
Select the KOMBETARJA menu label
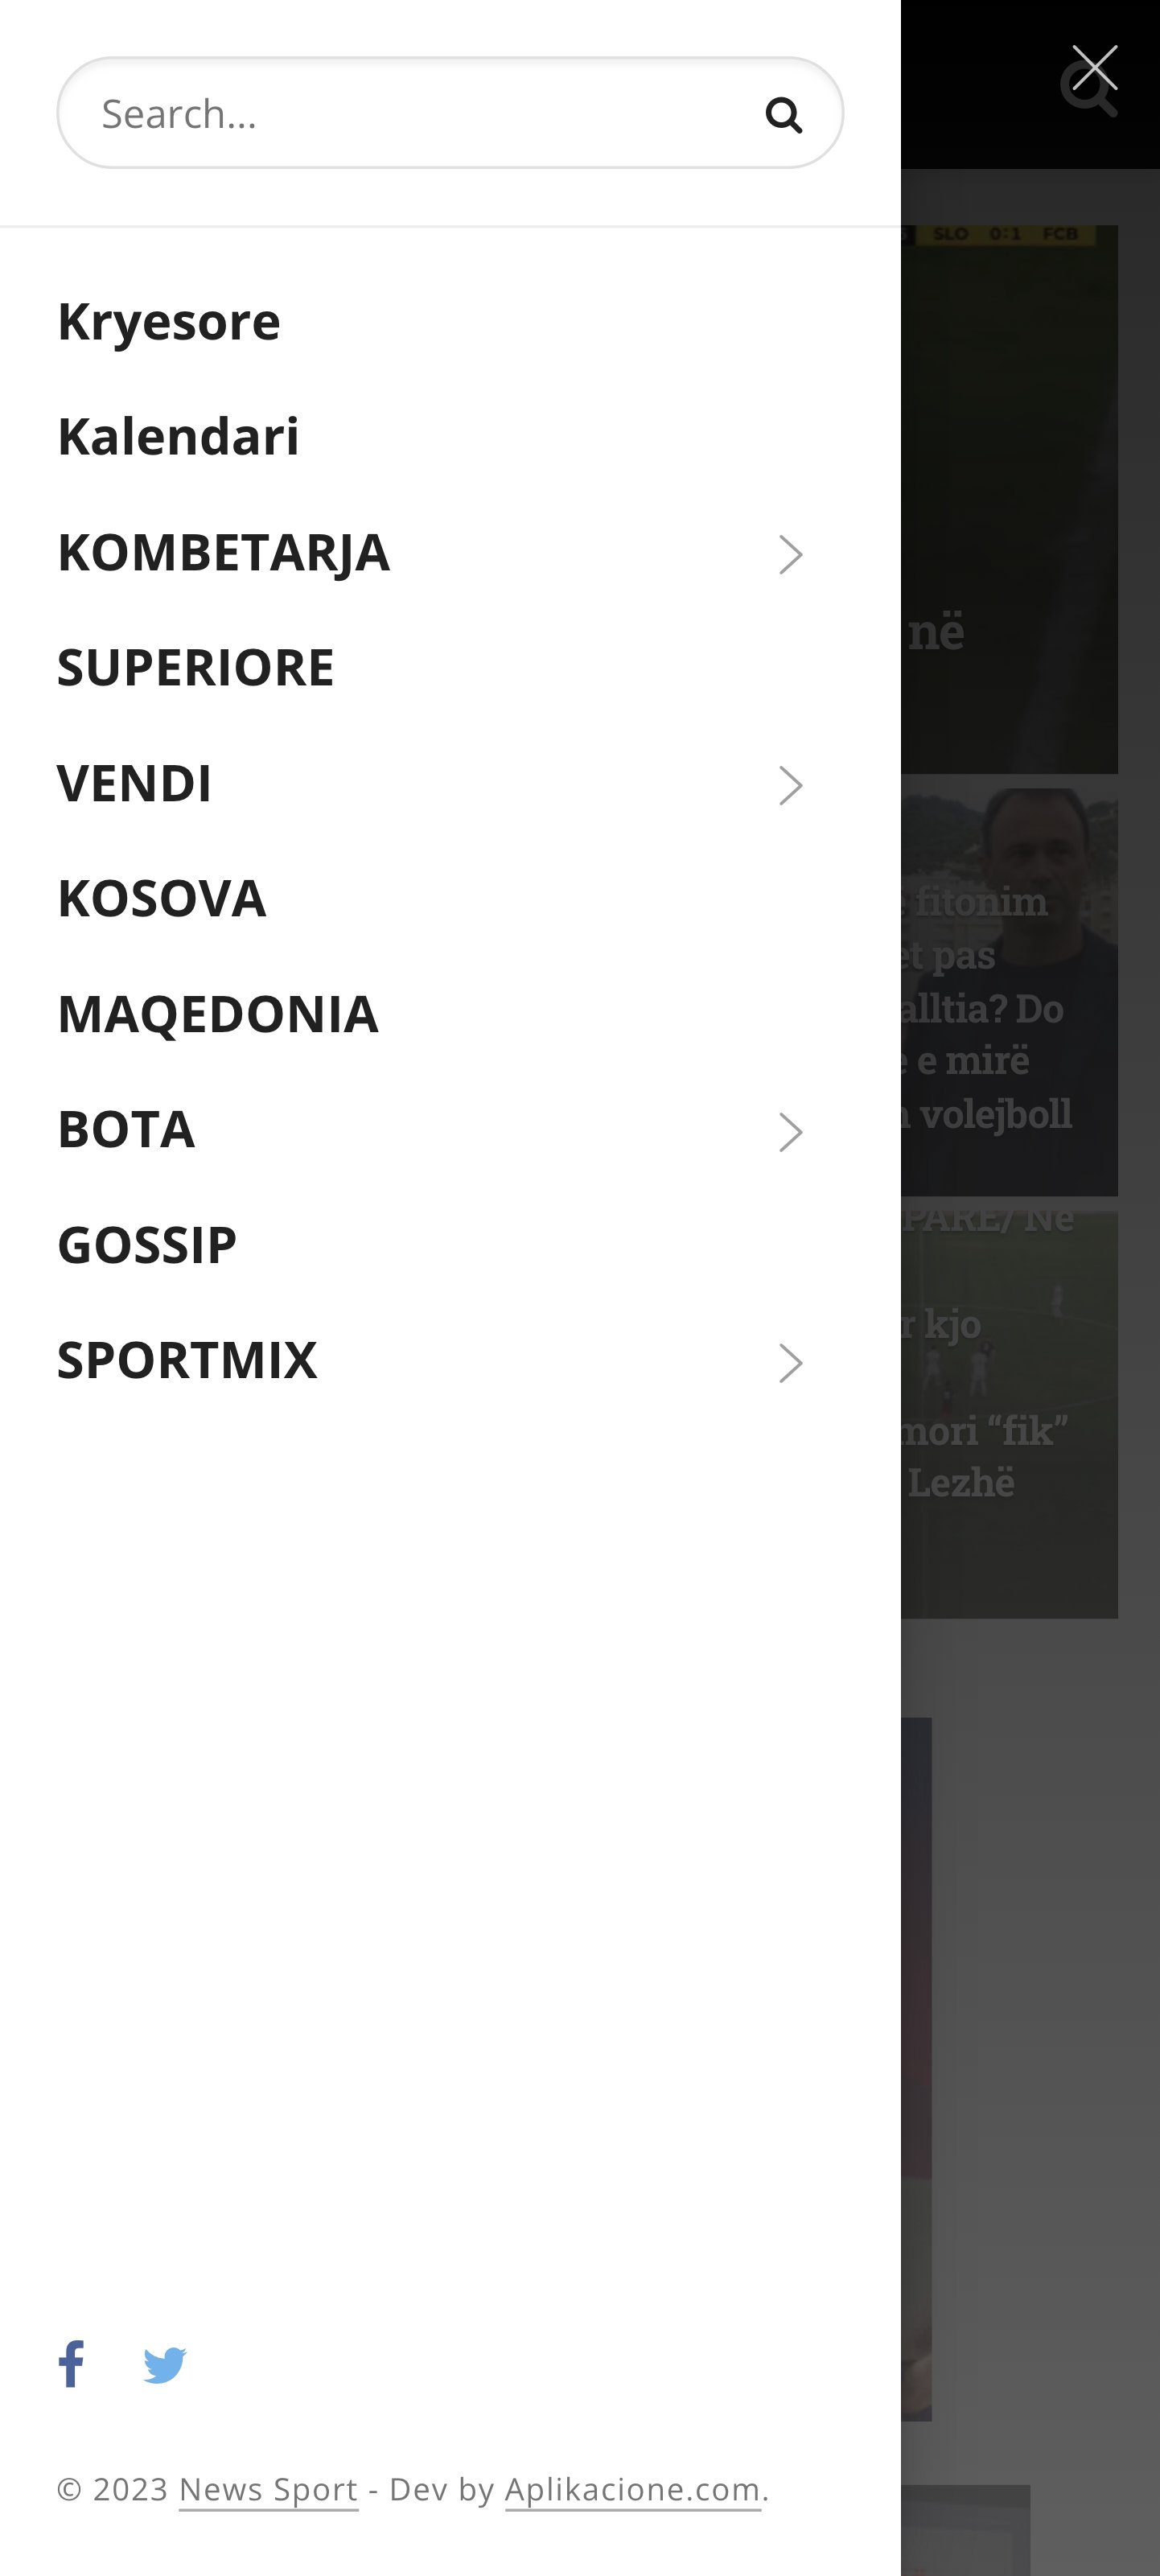(x=224, y=553)
